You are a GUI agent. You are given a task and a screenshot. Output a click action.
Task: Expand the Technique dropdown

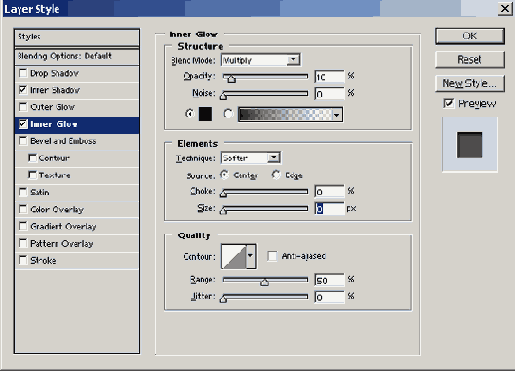click(x=251, y=158)
